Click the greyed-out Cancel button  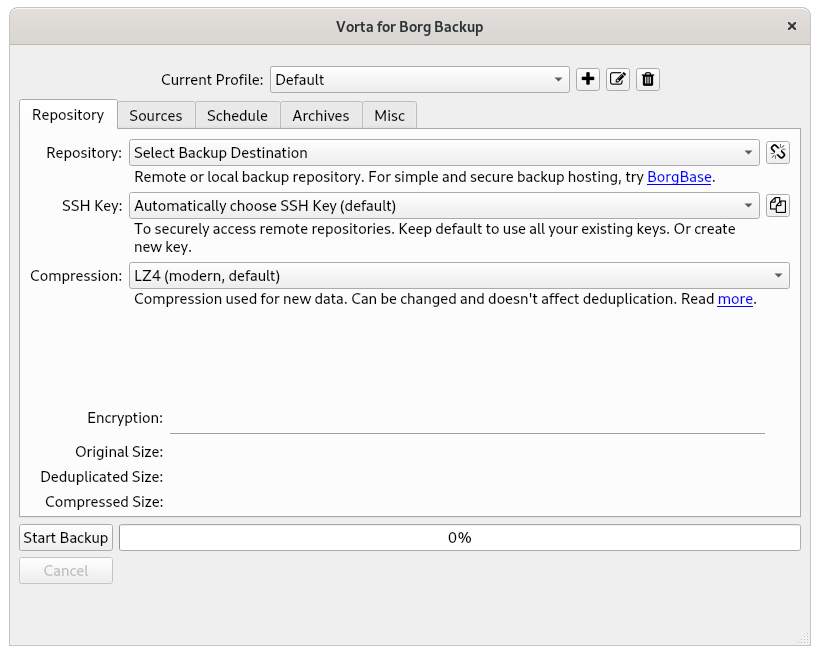coord(66,571)
